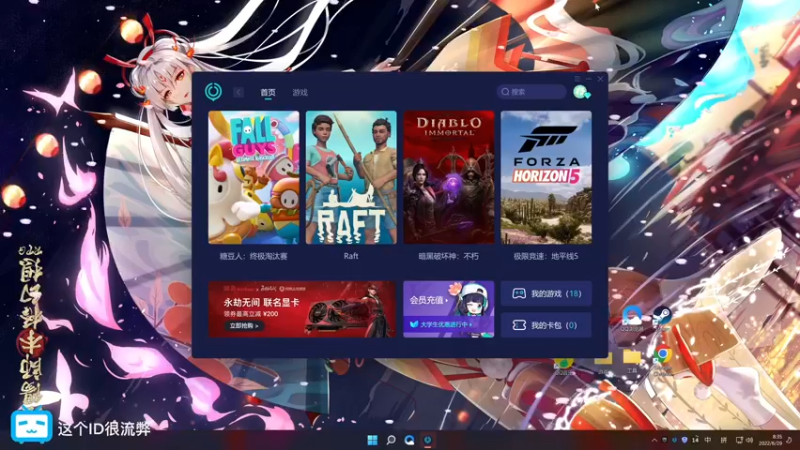Open the Raft game cover

click(x=351, y=177)
